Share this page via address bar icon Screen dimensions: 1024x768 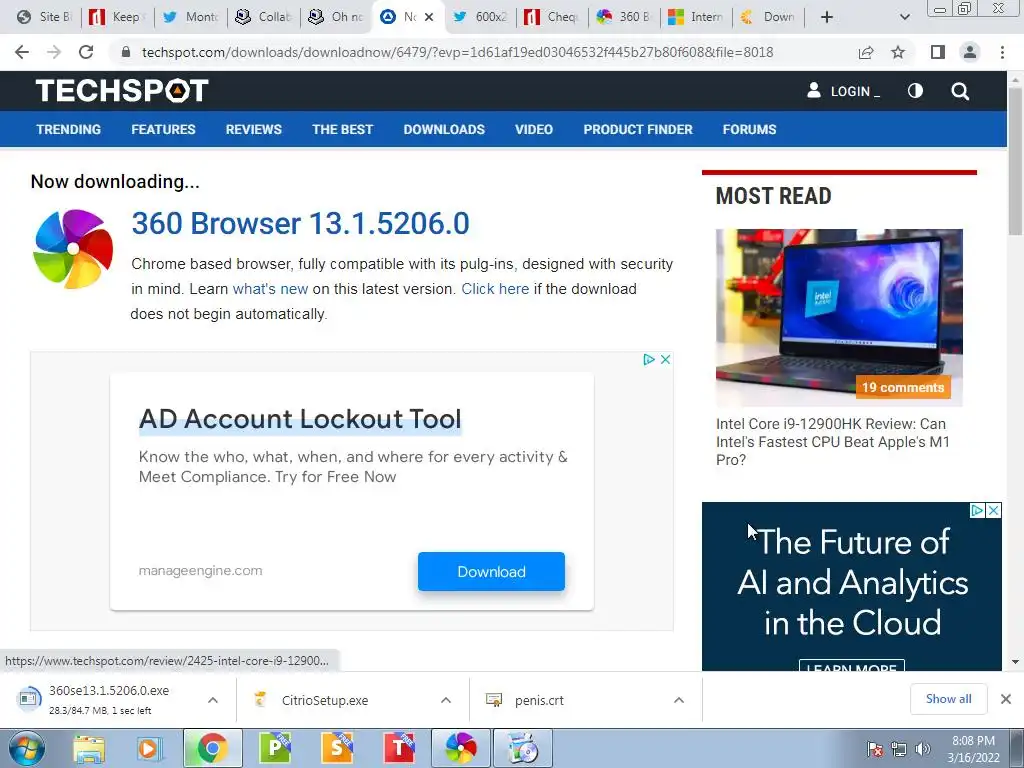(x=866, y=52)
